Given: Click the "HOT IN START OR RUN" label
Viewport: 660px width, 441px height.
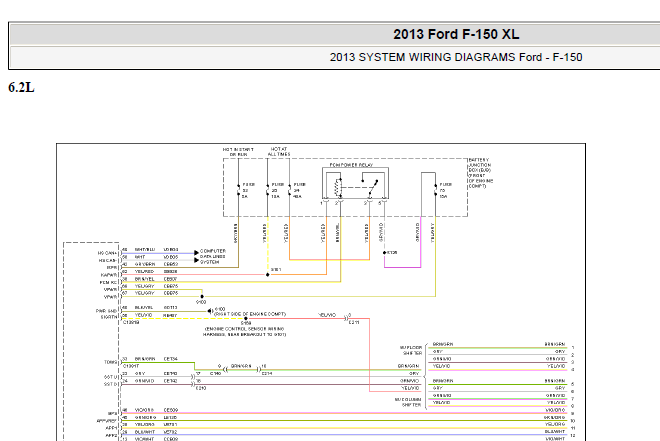Looking at the screenshot, I should 238,152.
